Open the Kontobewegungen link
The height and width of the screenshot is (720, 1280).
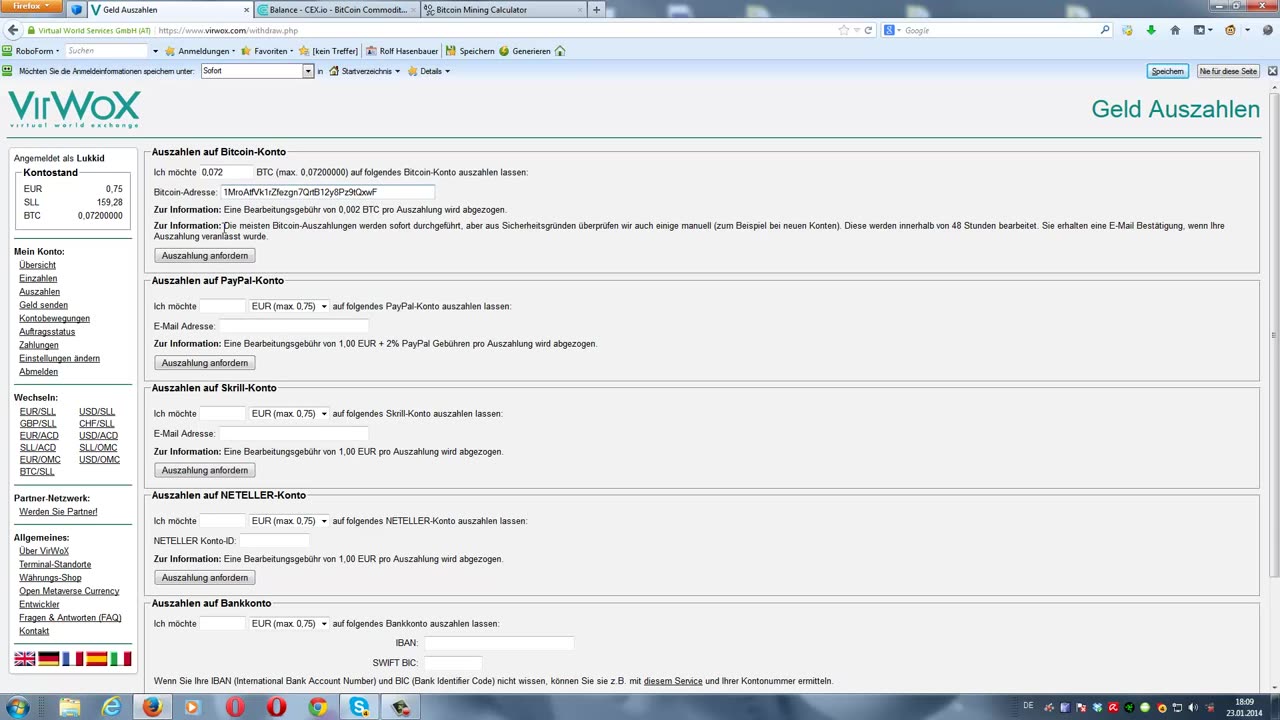coord(54,318)
